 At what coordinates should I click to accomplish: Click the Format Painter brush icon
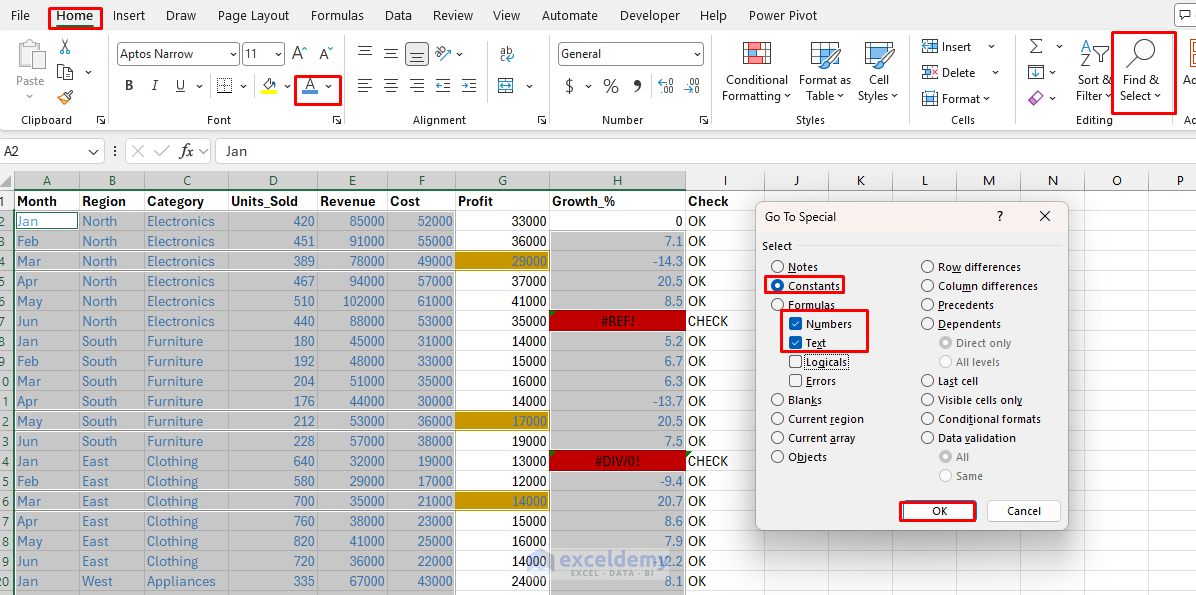[x=65, y=97]
